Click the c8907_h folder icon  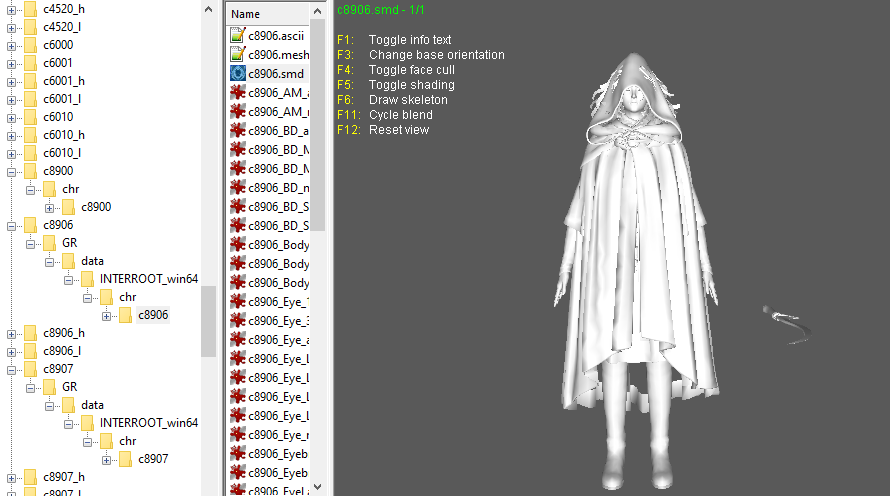coord(31,477)
